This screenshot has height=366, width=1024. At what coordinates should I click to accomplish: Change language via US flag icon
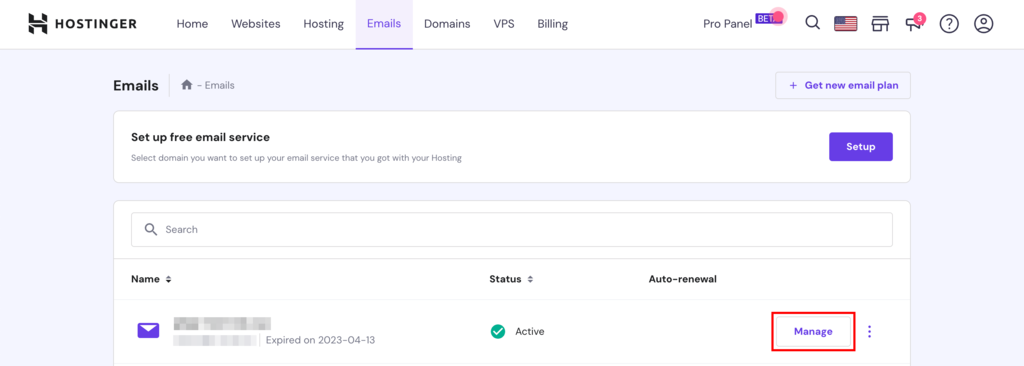point(846,24)
